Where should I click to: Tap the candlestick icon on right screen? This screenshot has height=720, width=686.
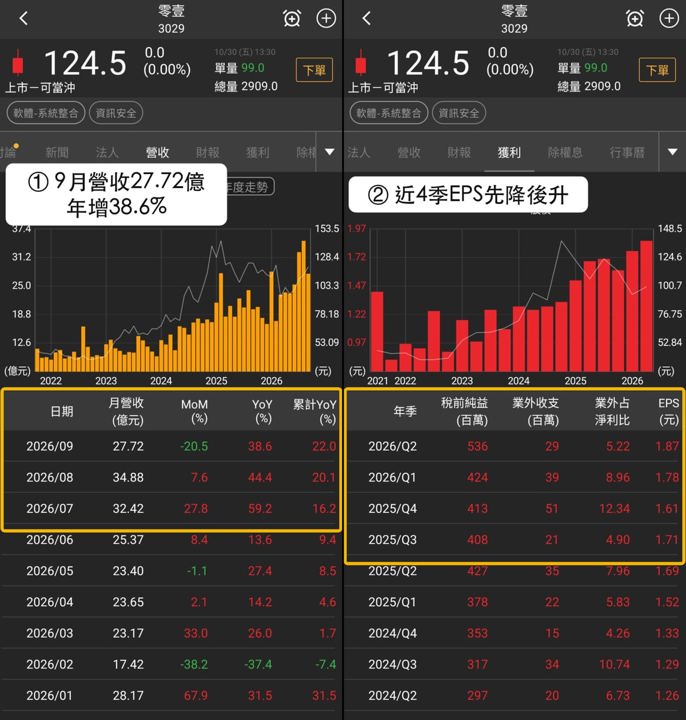(x=361, y=63)
